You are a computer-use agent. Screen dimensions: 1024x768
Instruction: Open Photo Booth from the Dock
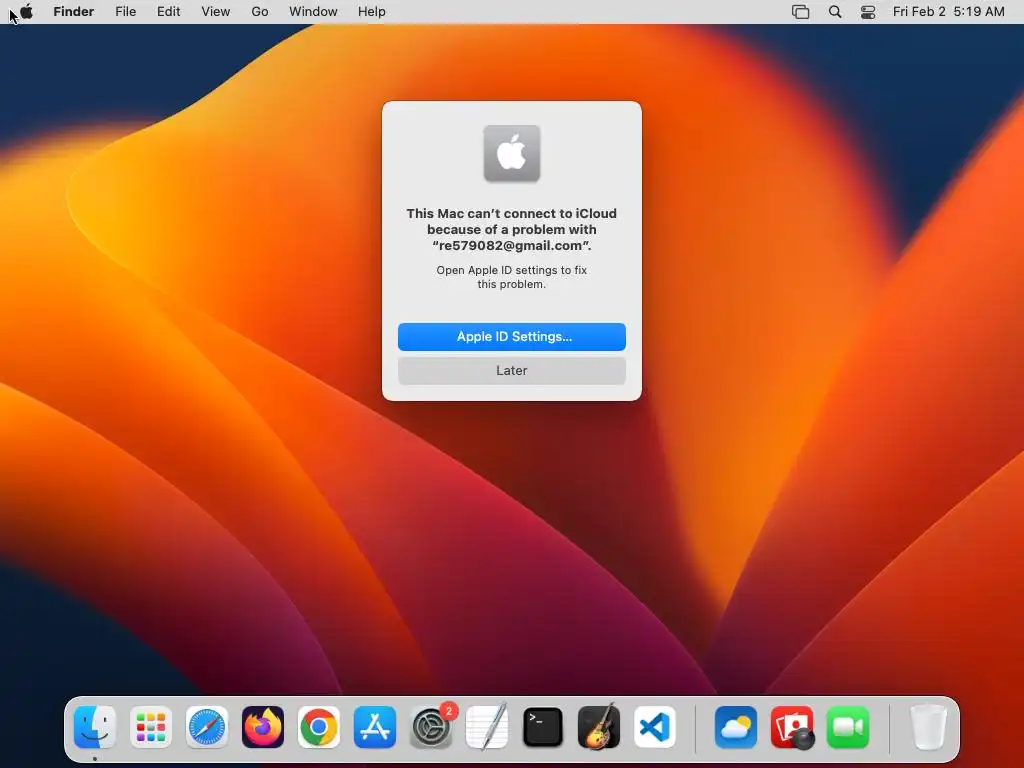point(792,728)
